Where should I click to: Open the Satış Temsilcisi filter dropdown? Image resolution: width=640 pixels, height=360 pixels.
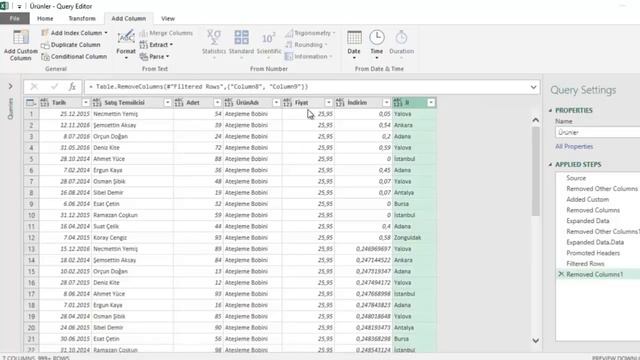(x=167, y=102)
